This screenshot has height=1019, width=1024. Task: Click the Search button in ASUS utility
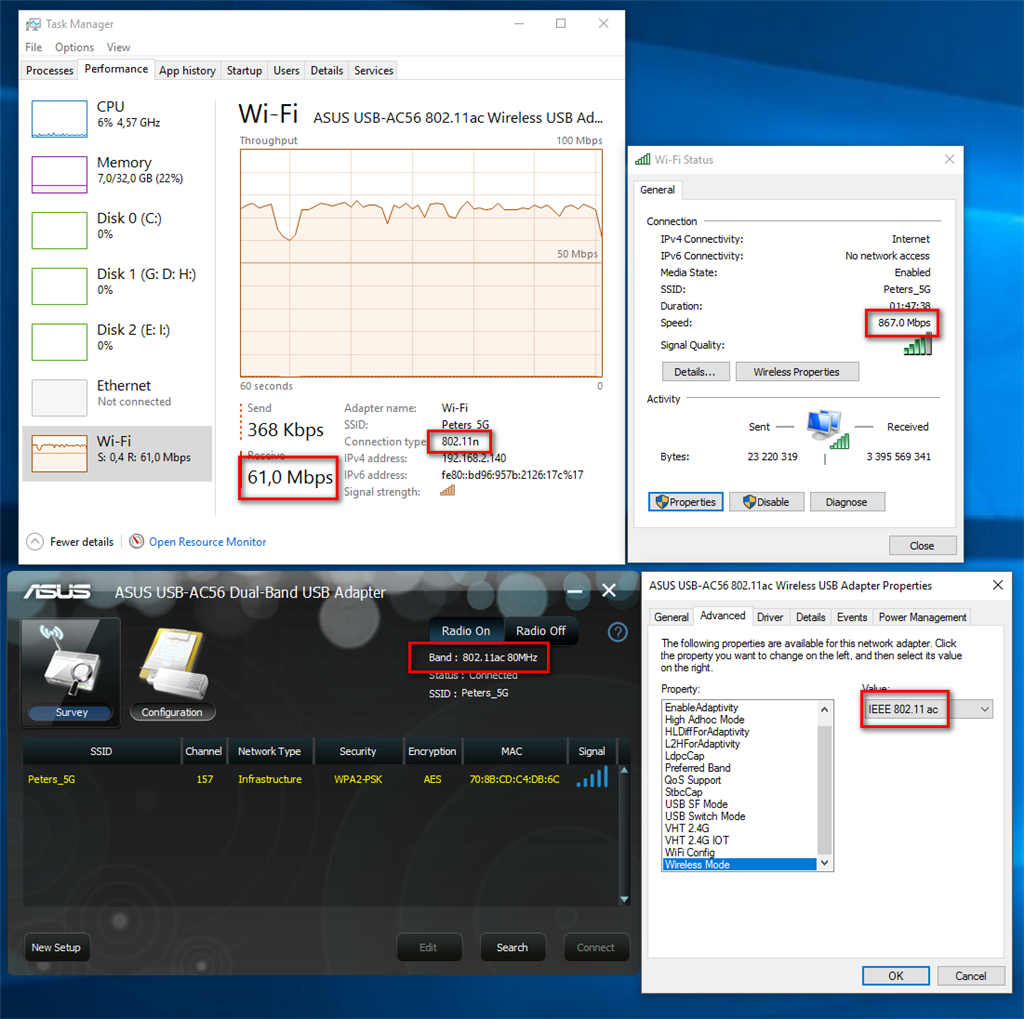click(x=513, y=947)
